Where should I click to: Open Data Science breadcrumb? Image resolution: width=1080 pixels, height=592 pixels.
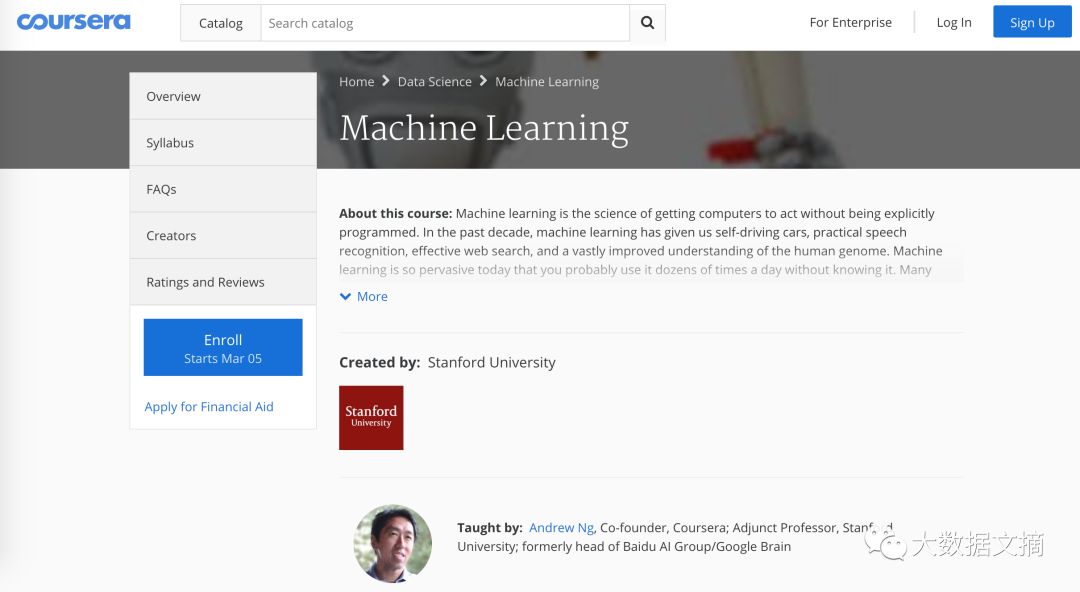click(435, 81)
